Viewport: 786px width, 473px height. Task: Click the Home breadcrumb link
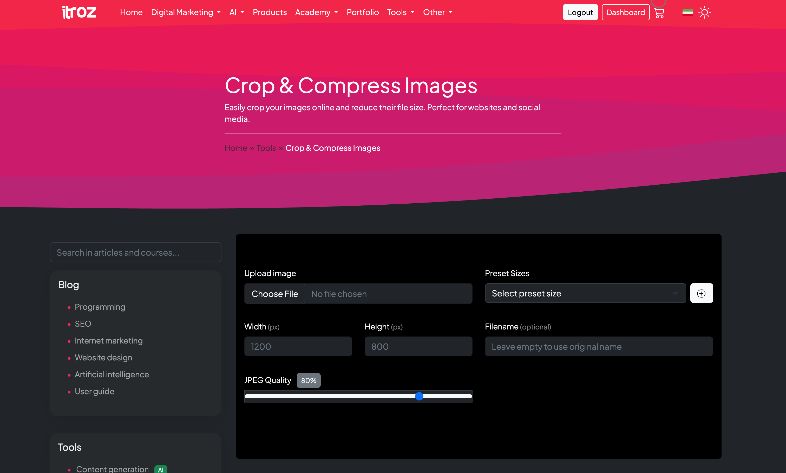(x=236, y=148)
